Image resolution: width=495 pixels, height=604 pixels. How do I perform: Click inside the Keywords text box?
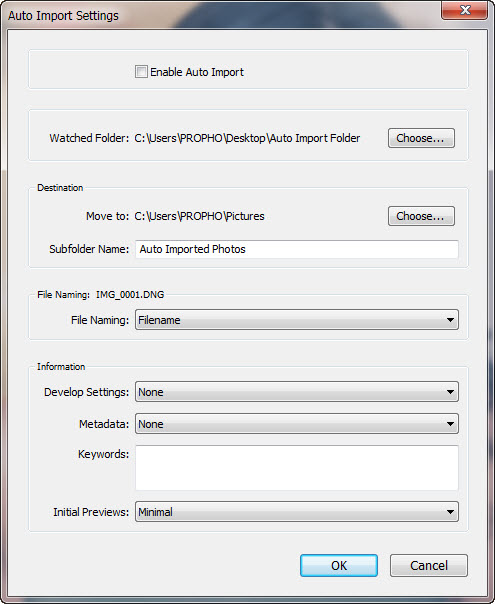(297, 468)
